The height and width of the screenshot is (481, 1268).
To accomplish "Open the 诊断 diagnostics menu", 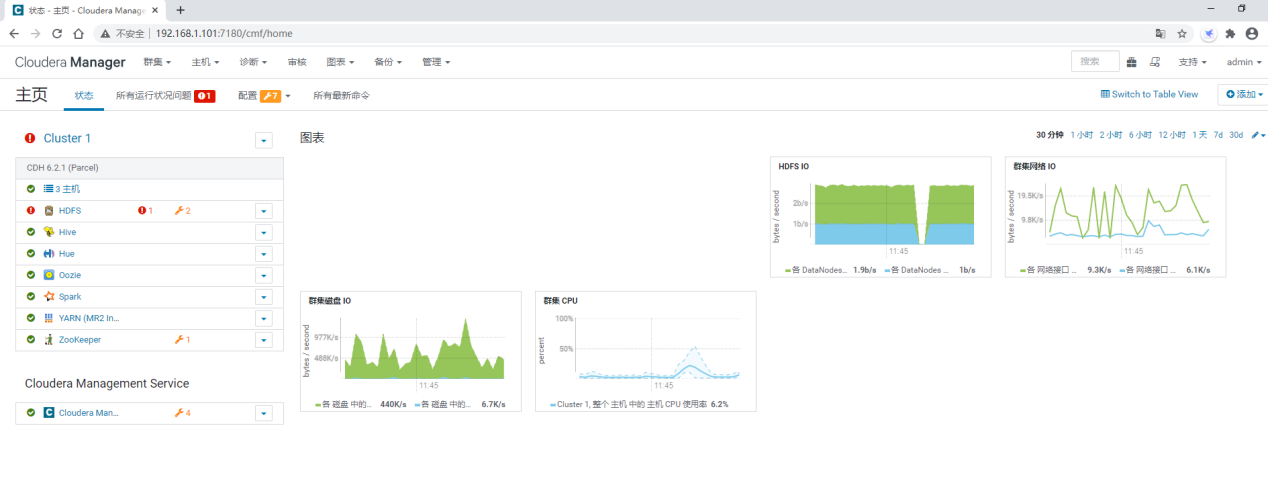I will [253, 62].
